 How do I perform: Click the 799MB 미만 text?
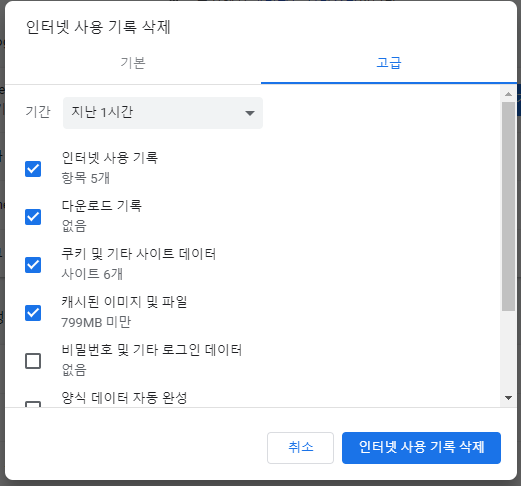point(96,322)
